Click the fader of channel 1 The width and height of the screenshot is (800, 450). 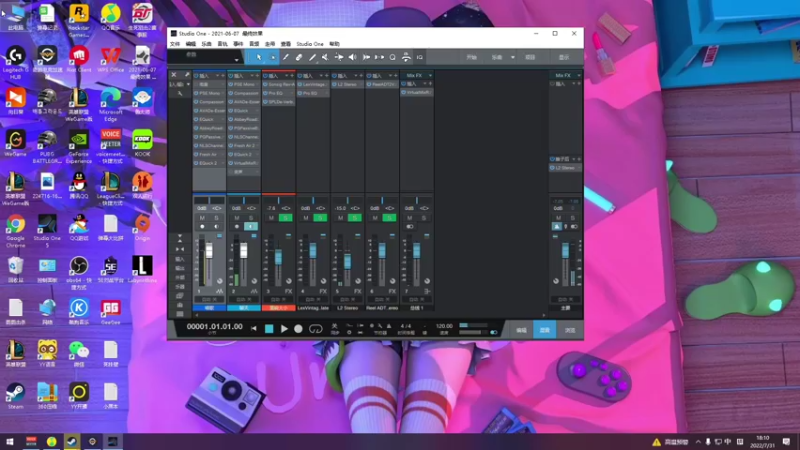(209, 250)
